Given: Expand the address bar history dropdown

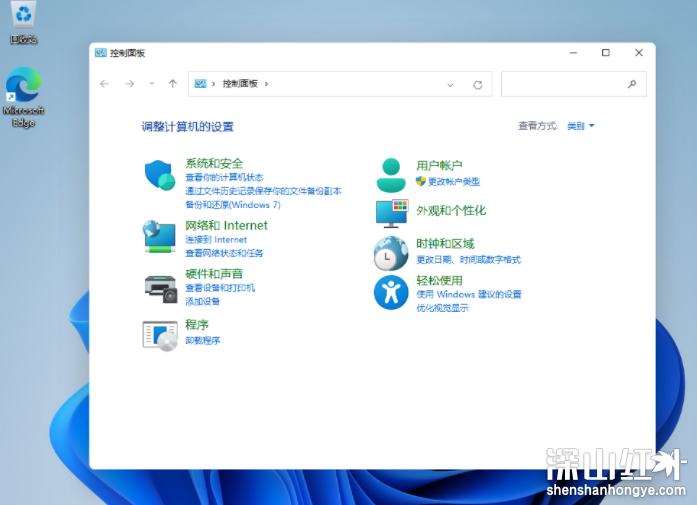Looking at the screenshot, I should [x=450, y=84].
